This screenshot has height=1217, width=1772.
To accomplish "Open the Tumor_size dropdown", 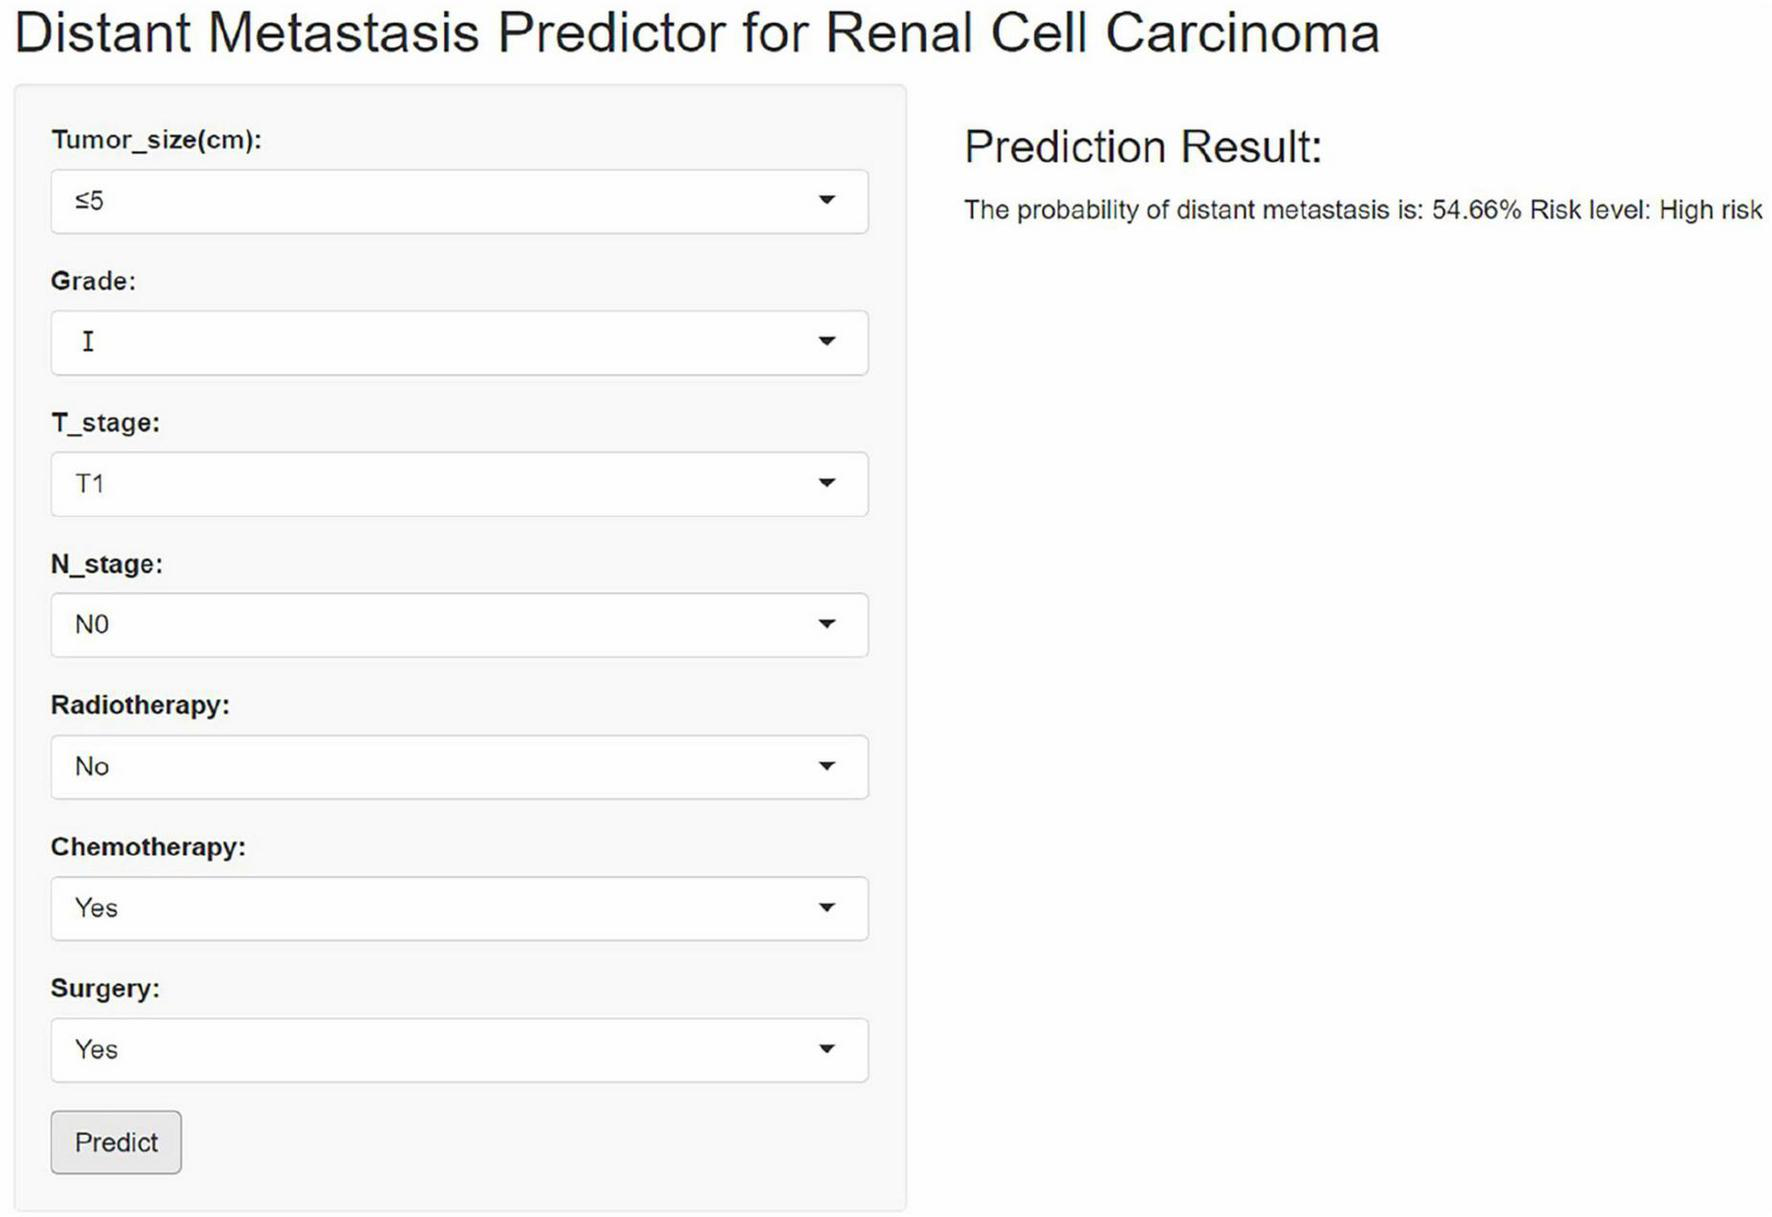I will click(x=459, y=201).
